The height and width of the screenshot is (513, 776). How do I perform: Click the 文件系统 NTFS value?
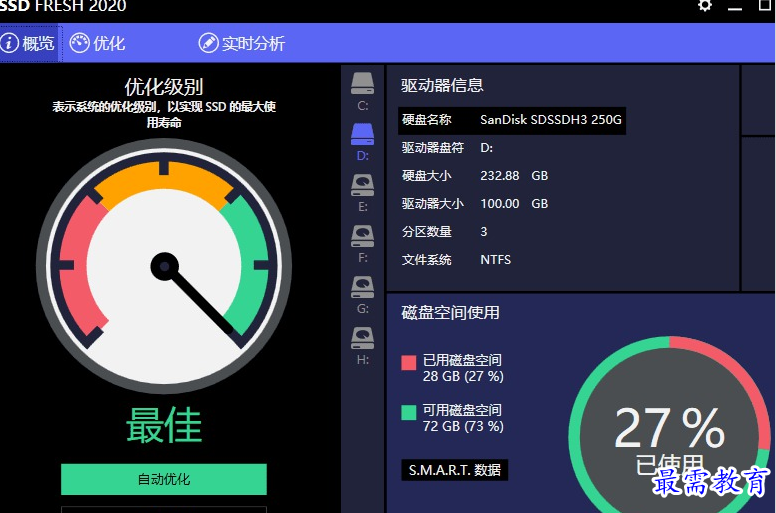(x=495, y=260)
